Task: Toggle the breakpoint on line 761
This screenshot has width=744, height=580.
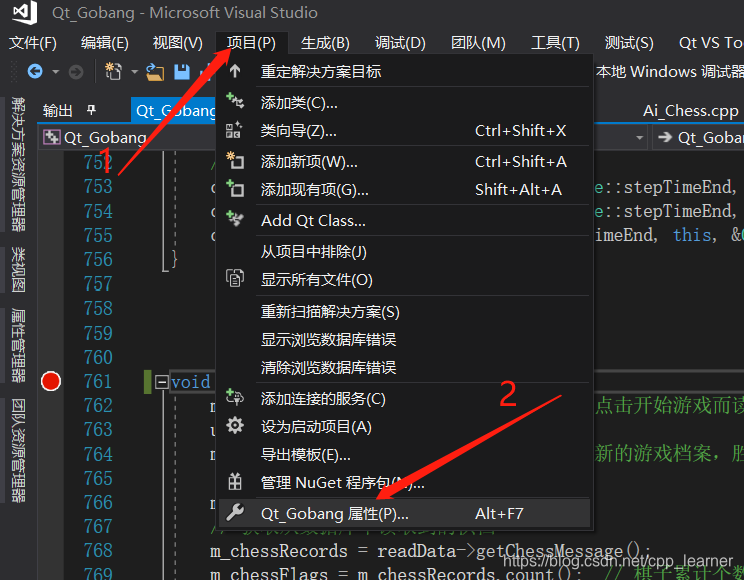Action: click(x=51, y=381)
